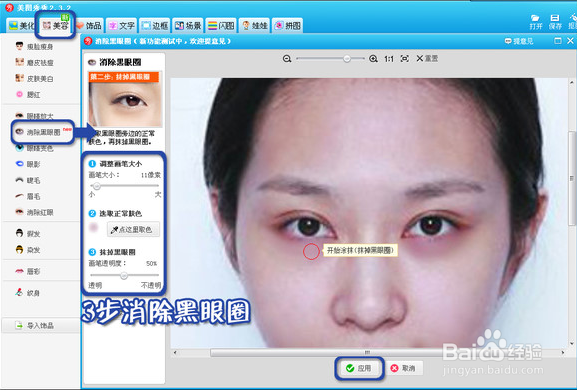Select the 皮肤美白 skin whitening tool

click(x=35, y=78)
